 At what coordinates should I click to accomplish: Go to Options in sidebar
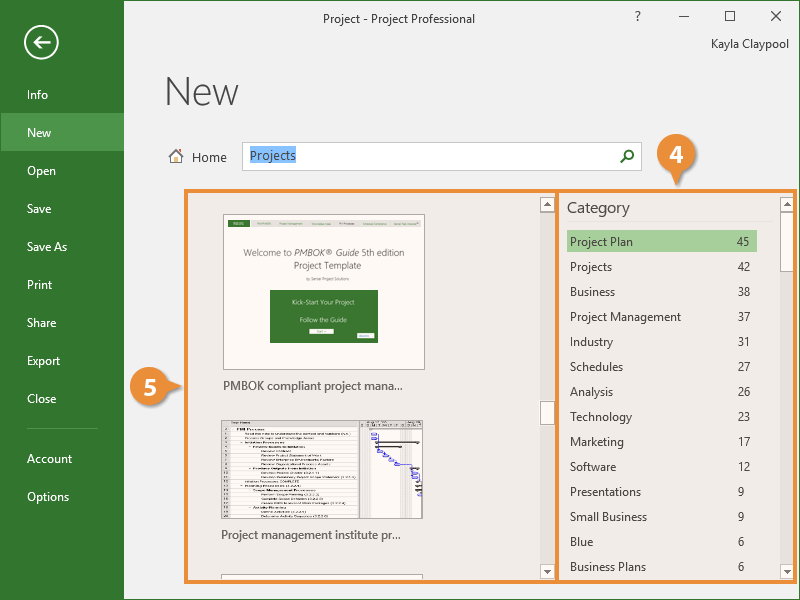pyautogui.click(x=48, y=497)
